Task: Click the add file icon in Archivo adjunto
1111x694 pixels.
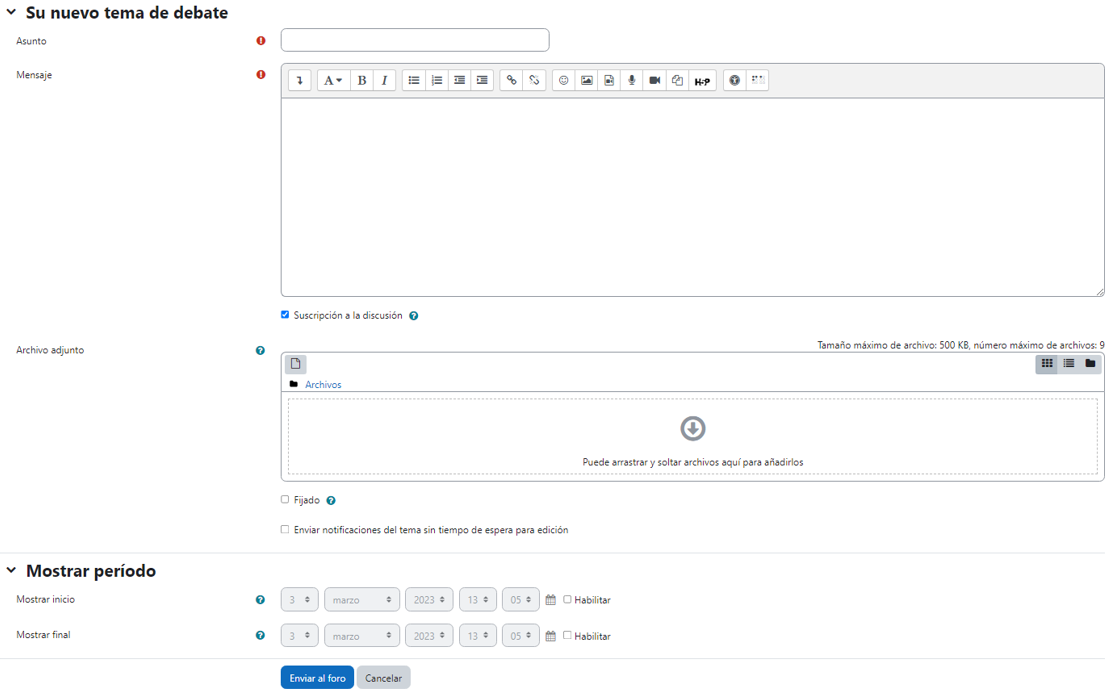Action: [x=296, y=364]
